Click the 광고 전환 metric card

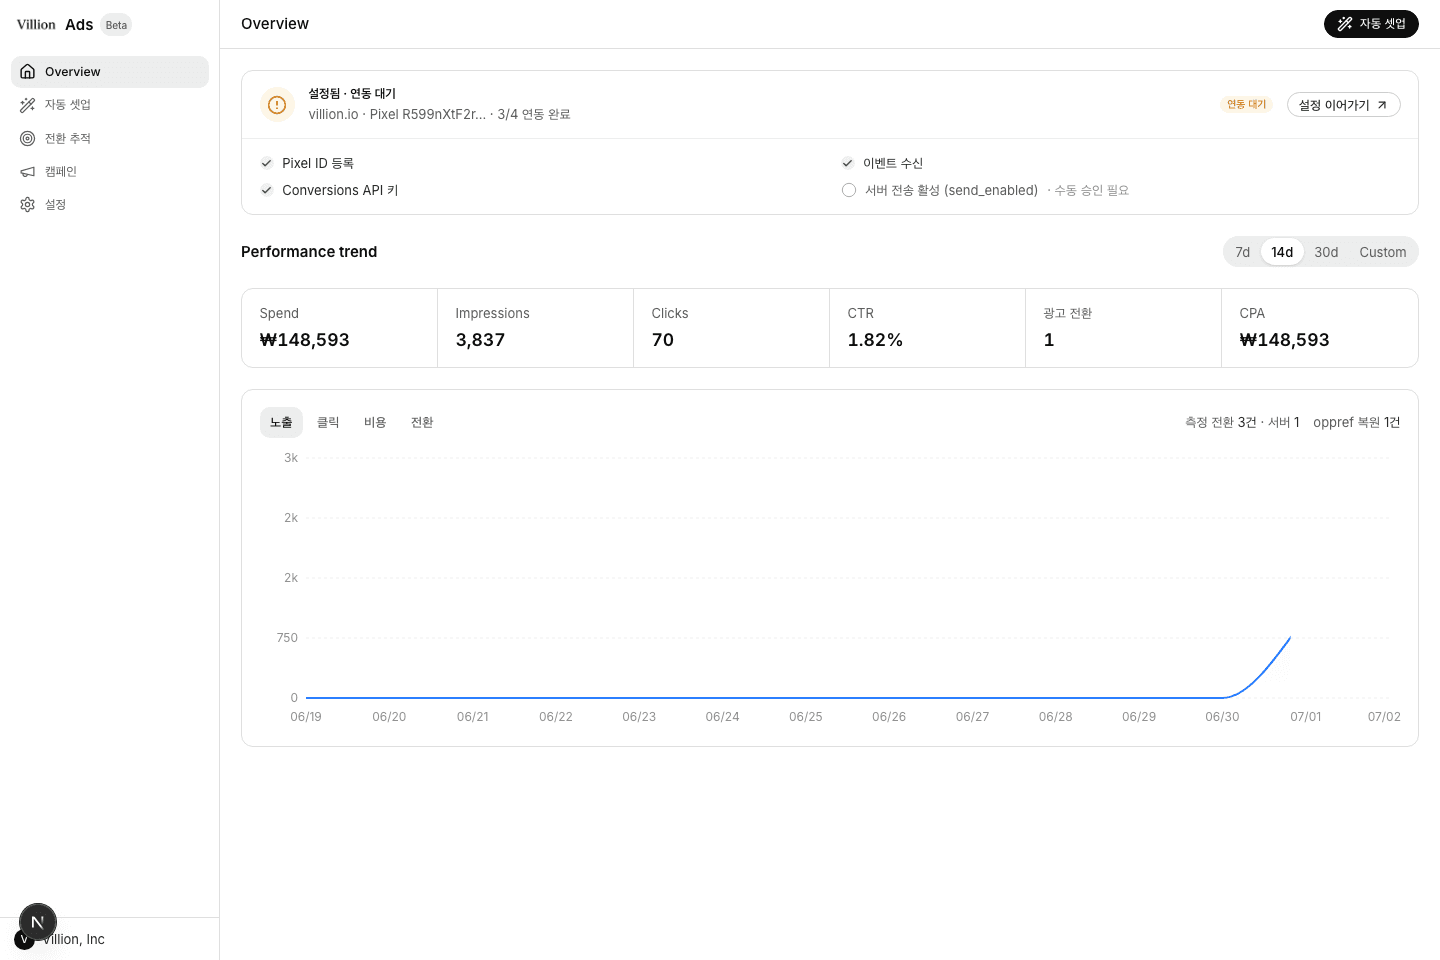pyautogui.click(x=1123, y=328)
